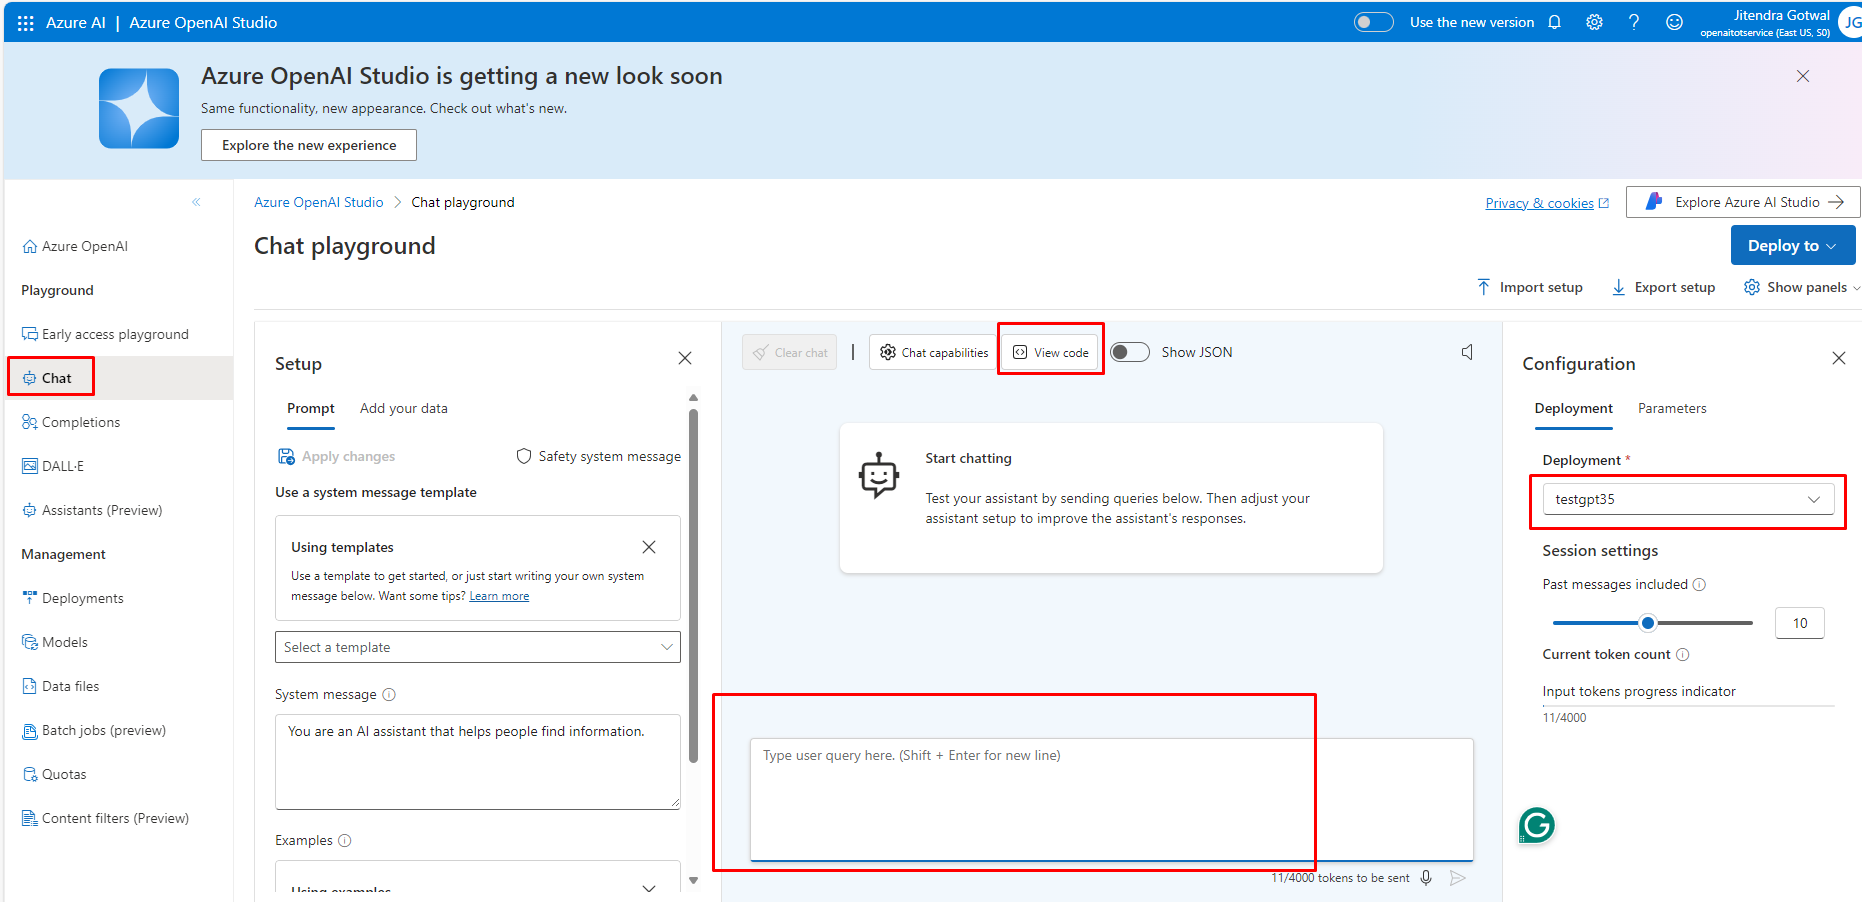The height and width of the screenshot is (902, 1862).
Task: Click Explore the new experience button
Action: pos(309,145)
